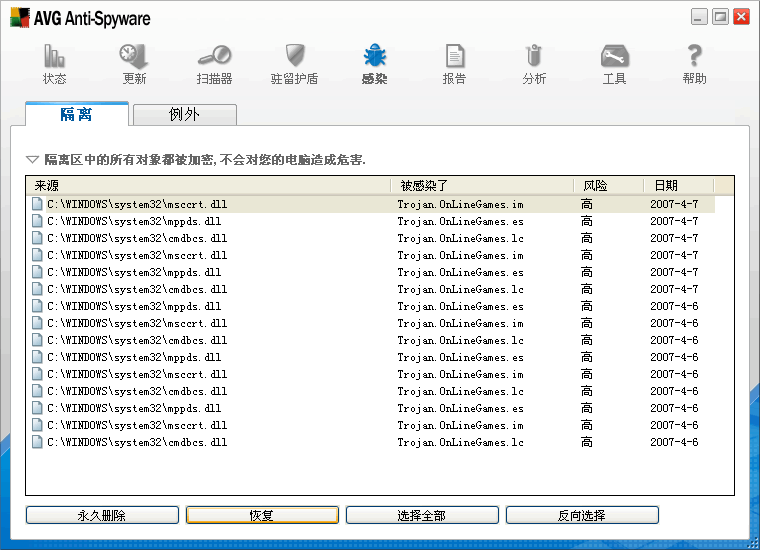Open the 状态 status section
The height and width of the screenshot is (550, 760).
(54, 64)
